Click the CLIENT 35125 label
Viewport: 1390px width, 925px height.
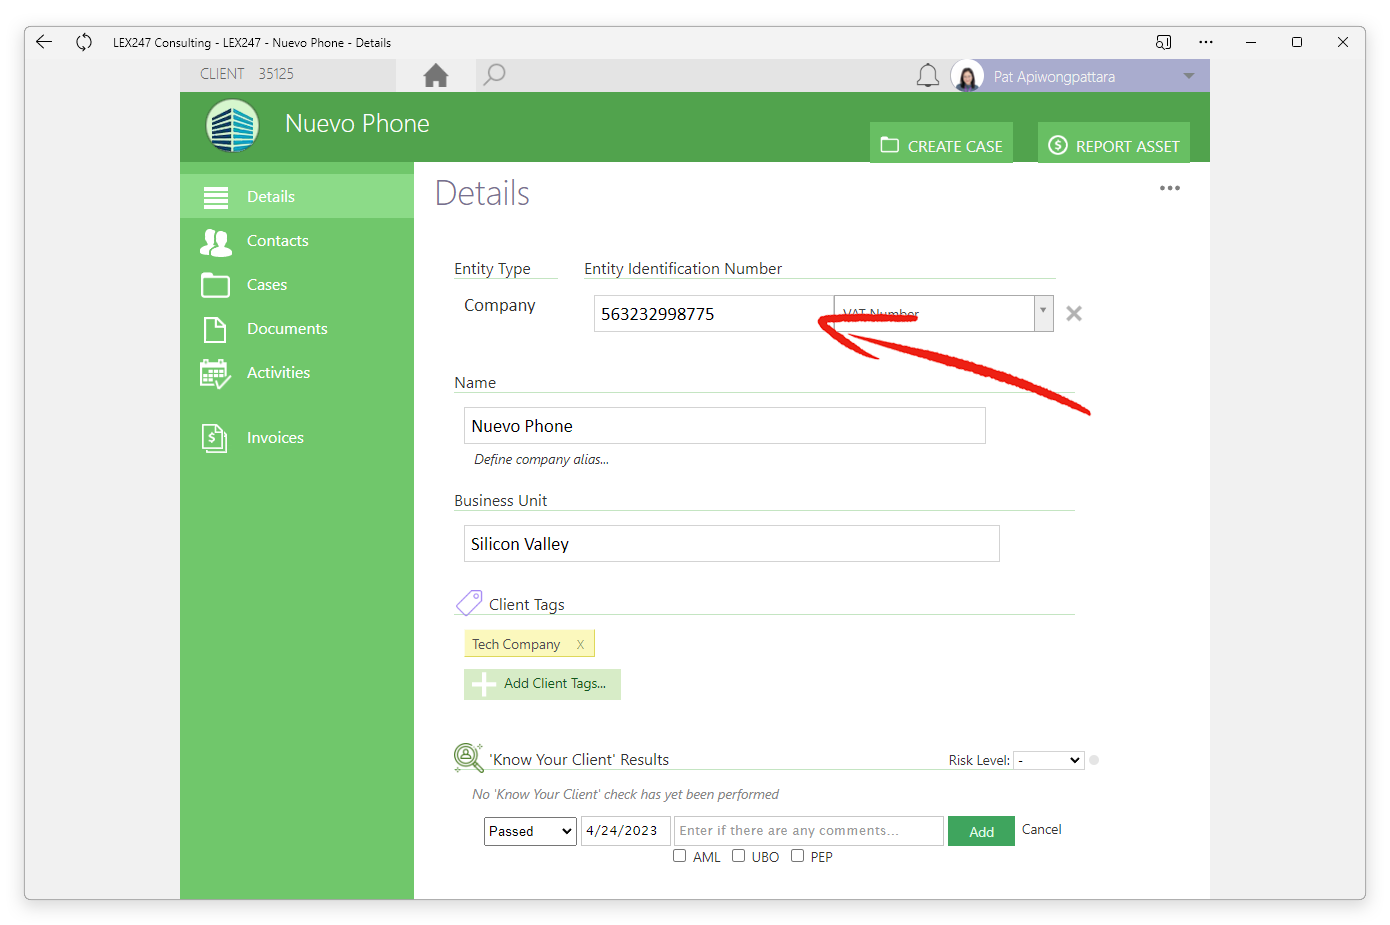pos(247,74)
